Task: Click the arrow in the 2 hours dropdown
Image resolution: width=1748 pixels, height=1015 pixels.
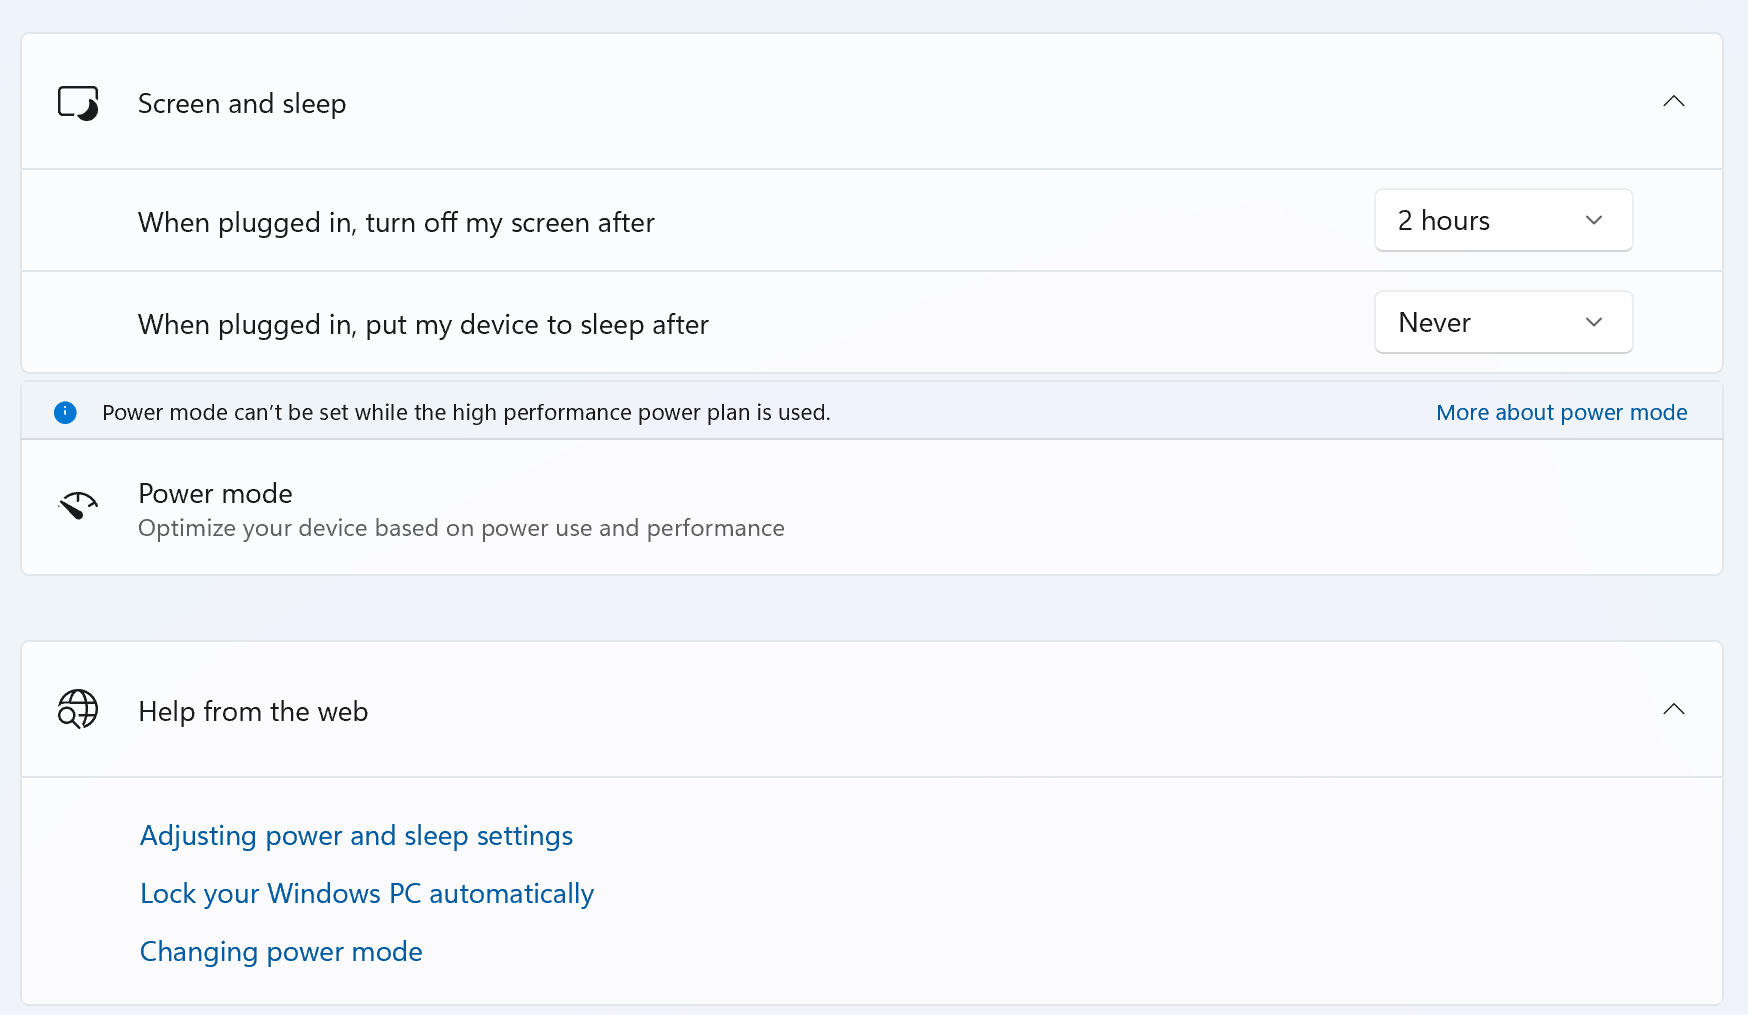Action: [1594, 221]
